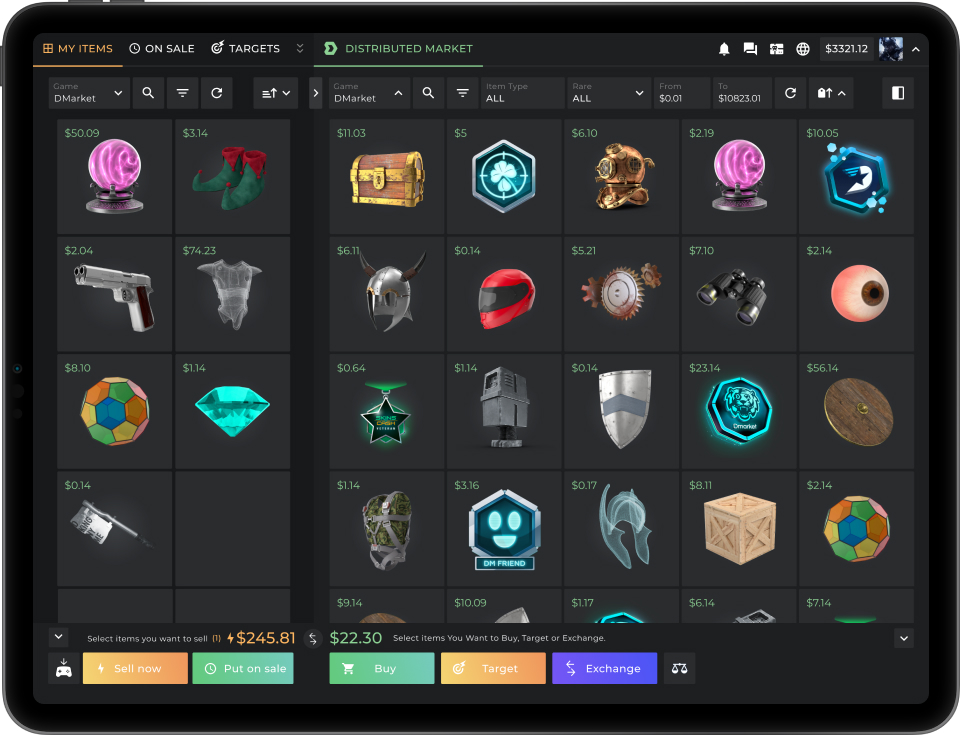Open the My Items Game DMarket dropdown
The image size is (960, 735).
coord(89,93)
